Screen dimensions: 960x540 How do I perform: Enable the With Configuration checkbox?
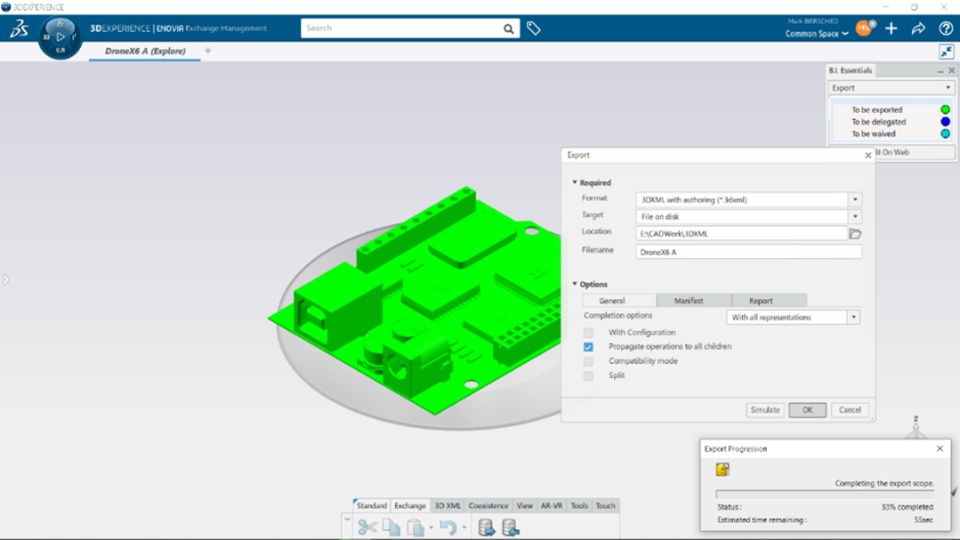(x=588, y=332)
